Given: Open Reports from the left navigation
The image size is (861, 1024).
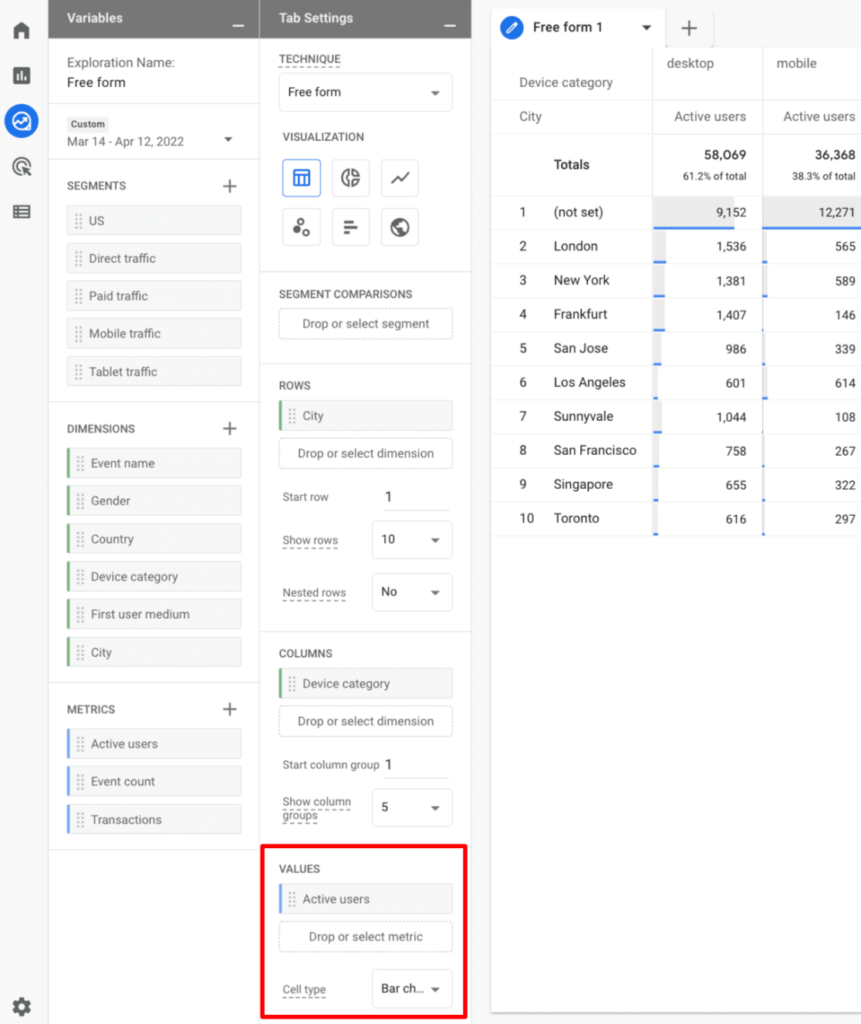Looking at the screenshot, I should [21, 75].
